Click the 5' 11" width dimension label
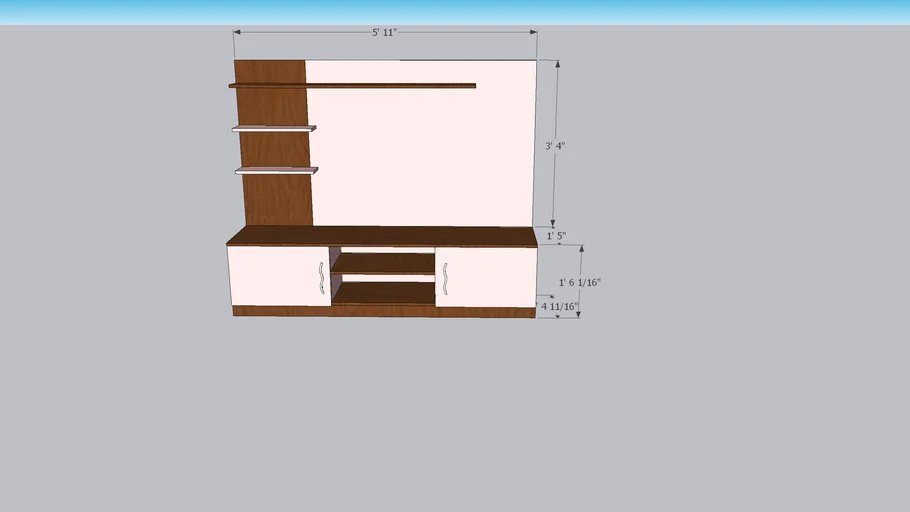Screen dimensions: 910x512 point(384,32)
